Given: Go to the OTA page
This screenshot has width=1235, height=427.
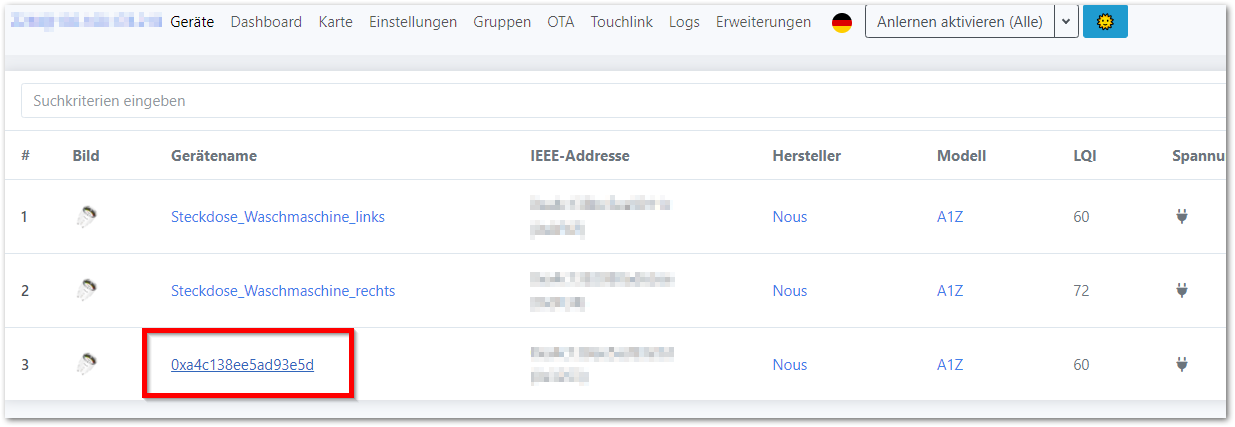Looking at the screenshot, I should [561, 22].
